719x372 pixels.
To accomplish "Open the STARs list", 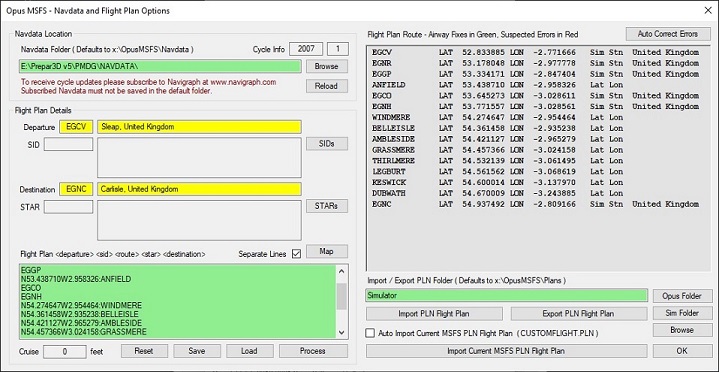I will click(x=326, y=206).
